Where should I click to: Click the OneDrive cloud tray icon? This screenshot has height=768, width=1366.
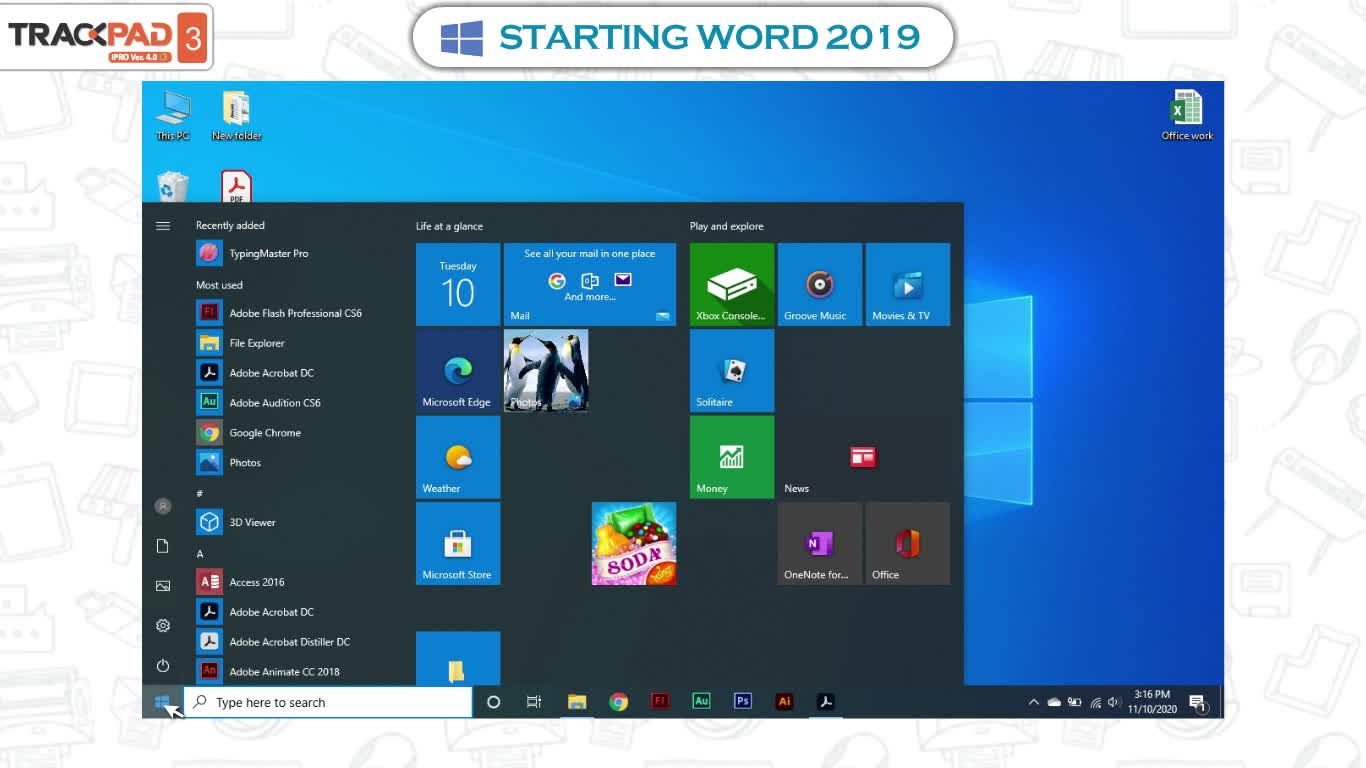[x=1054, y=702]
